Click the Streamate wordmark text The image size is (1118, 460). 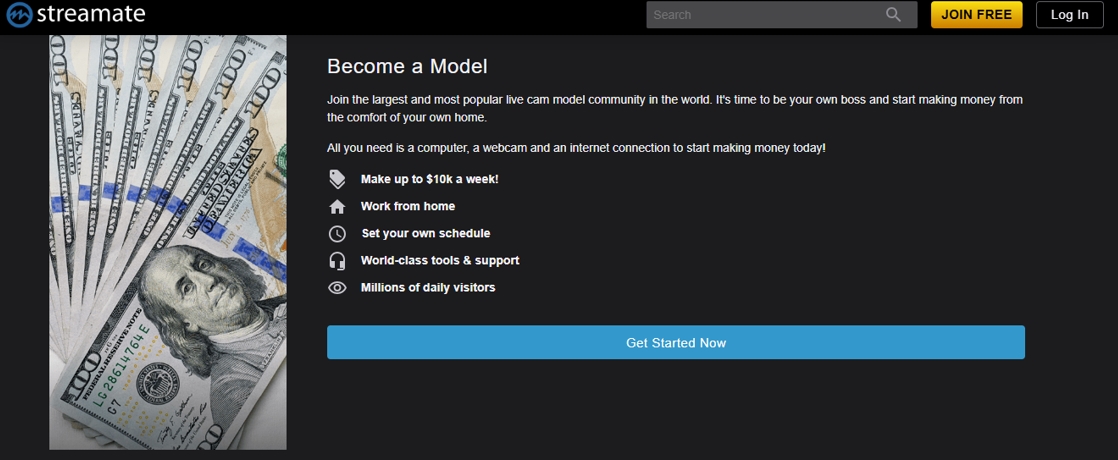pyautogui.click(x=91, y=14)
